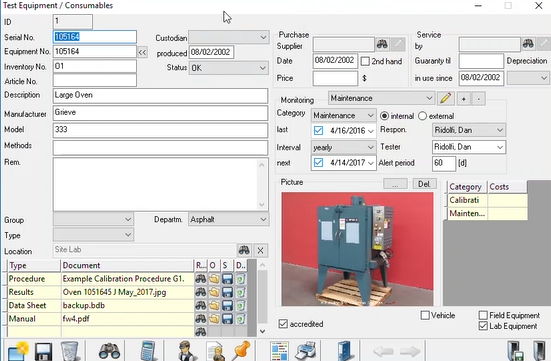Select the external radio button
The height and width of the screenshot is (361, 551).
click(422, 116)
